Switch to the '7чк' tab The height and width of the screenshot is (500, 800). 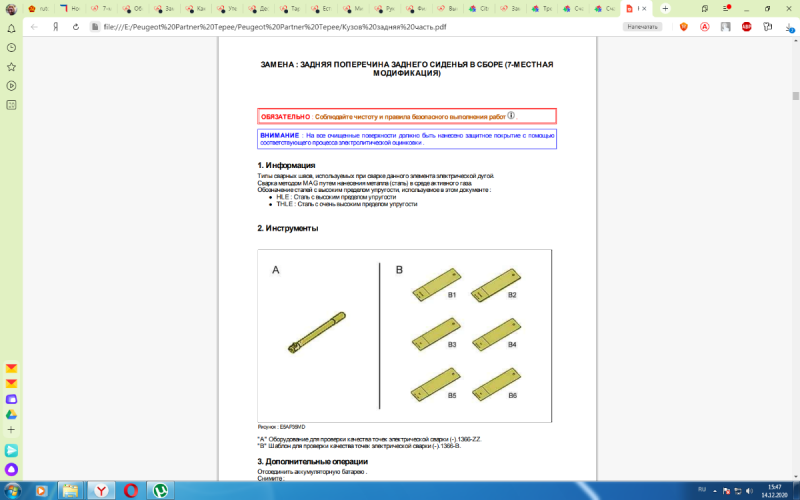[x=102, y=9]
